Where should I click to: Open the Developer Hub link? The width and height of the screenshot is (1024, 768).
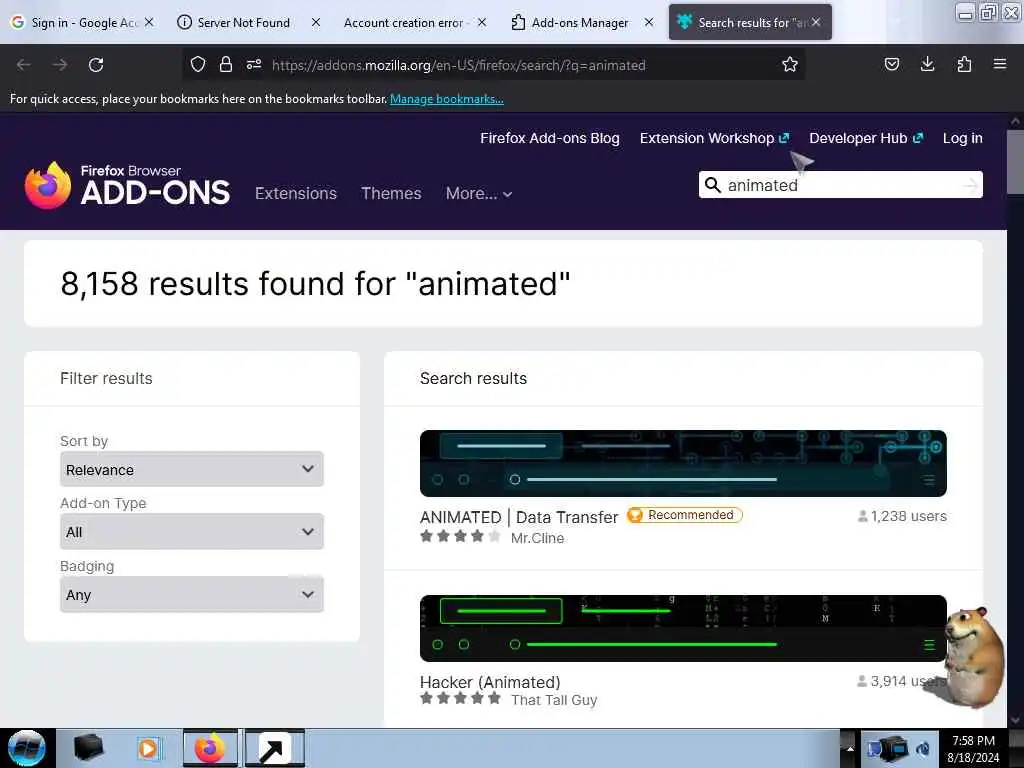(866, 138)
